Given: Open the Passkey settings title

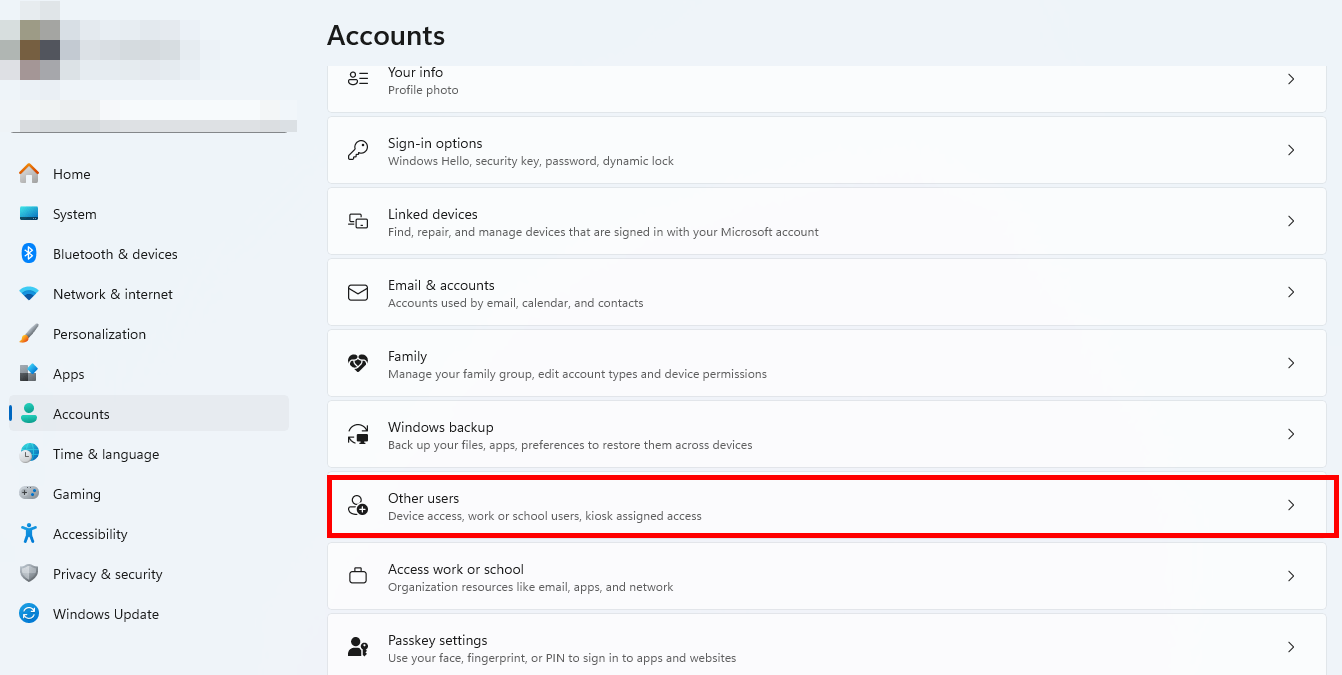Looking at the screenshot, I should [x=438, y=640].
